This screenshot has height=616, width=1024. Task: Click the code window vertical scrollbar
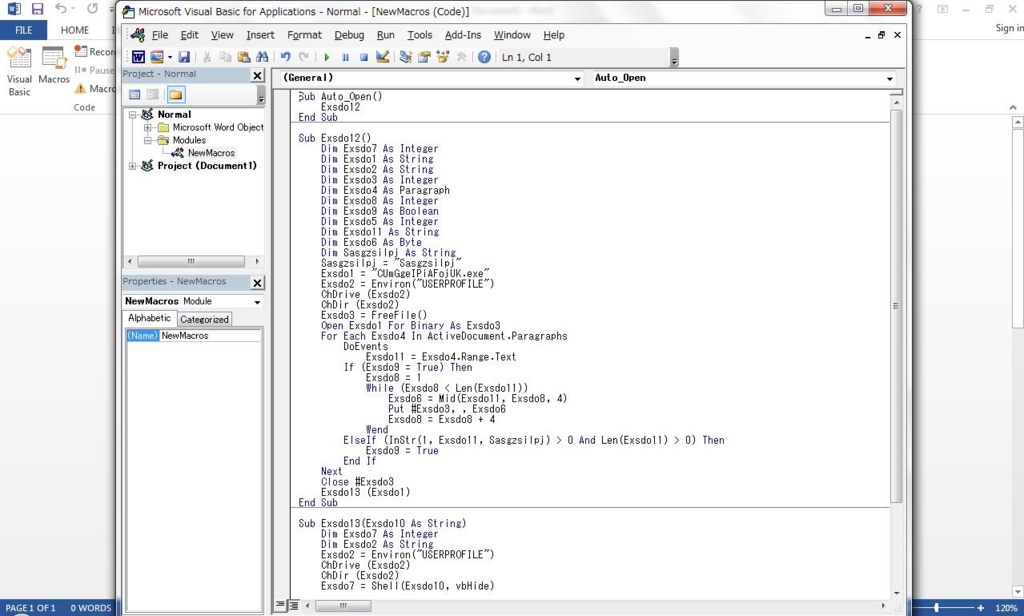(x=896, y=306)
